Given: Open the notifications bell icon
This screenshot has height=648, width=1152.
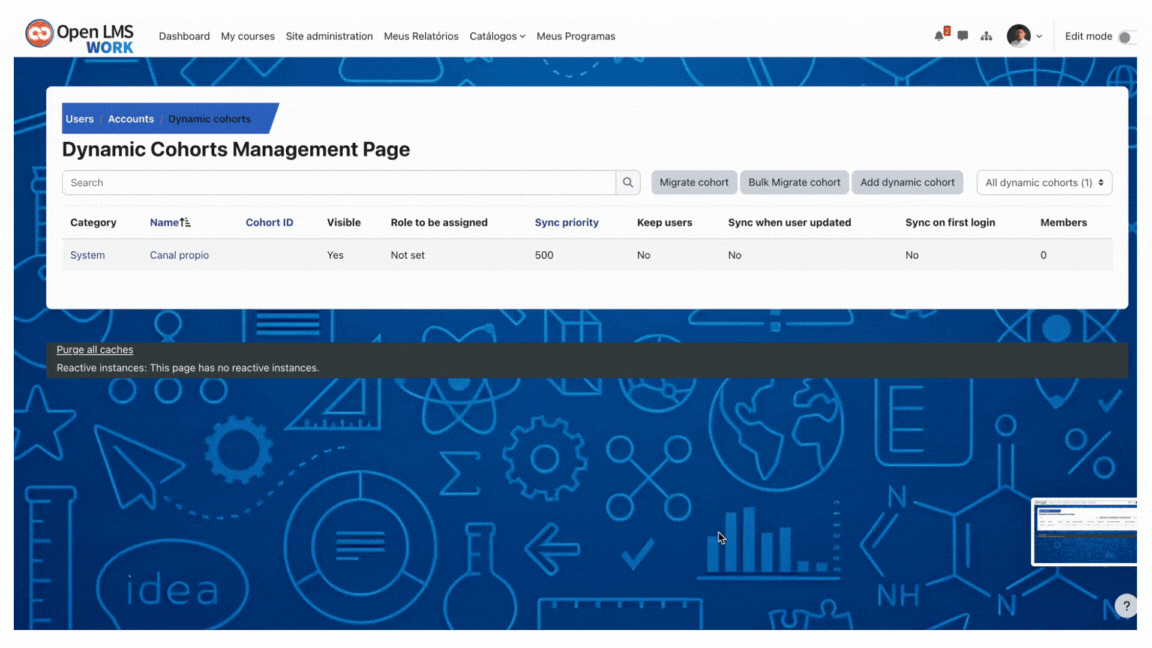Looking at the screenshot, I should (940, 35).
